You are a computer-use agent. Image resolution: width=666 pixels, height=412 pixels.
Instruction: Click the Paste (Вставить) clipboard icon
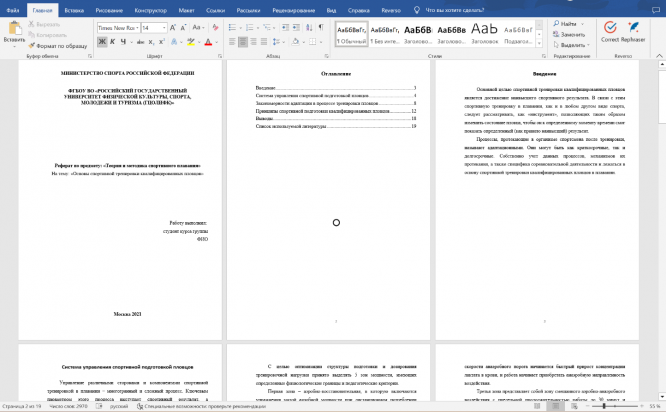[14, 28]
